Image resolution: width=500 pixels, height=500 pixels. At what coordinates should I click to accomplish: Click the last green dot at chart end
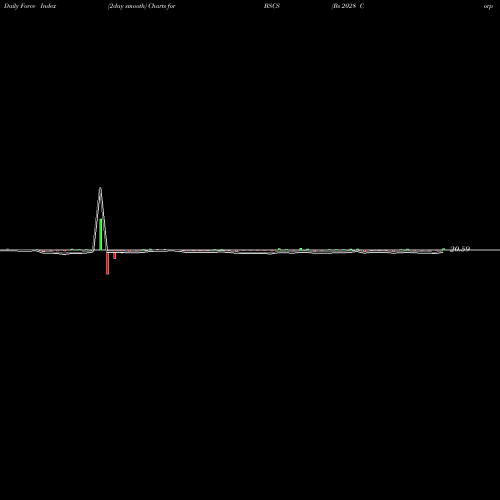(443, 249)
